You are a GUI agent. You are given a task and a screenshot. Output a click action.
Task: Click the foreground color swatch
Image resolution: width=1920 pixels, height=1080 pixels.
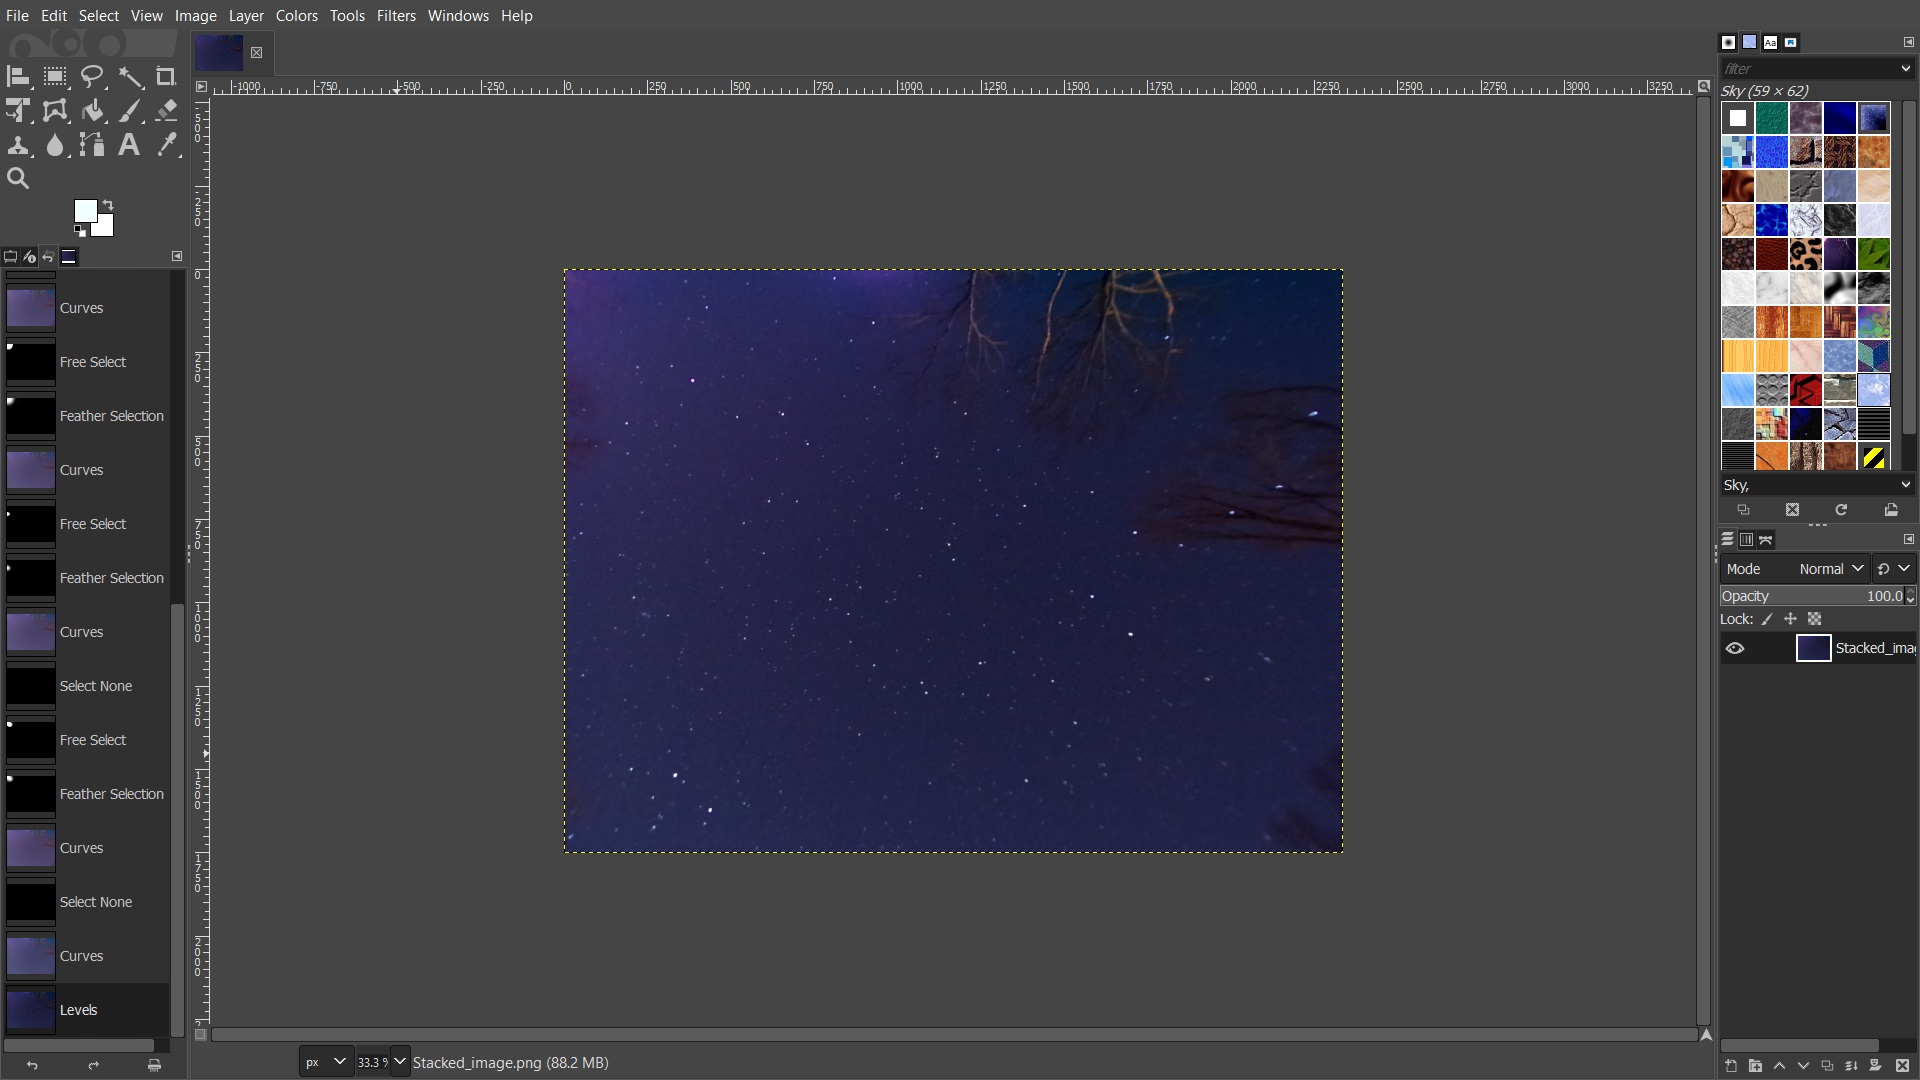click(84, 209)
